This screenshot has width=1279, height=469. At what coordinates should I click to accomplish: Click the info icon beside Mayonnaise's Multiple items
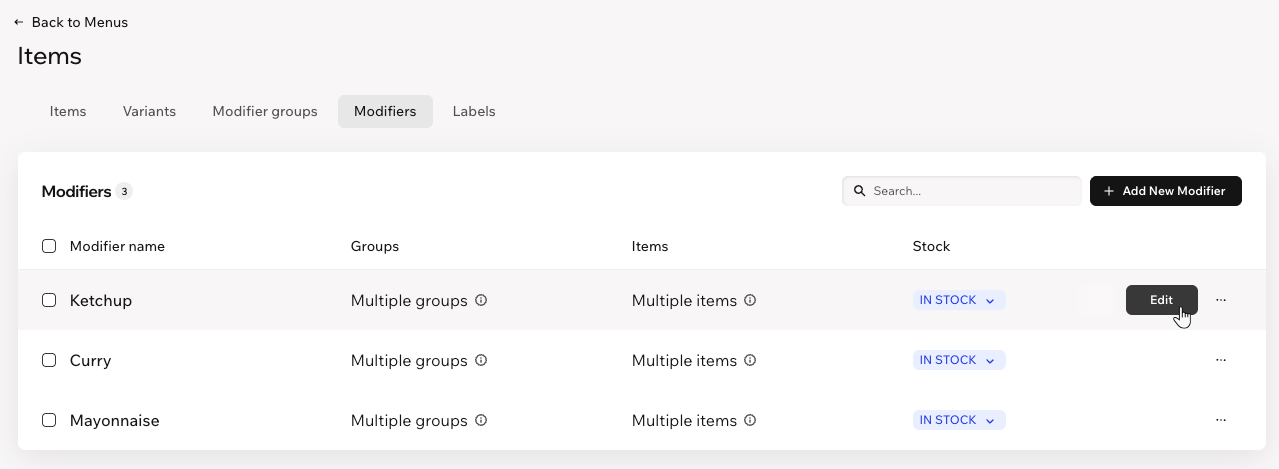(750, 420)
